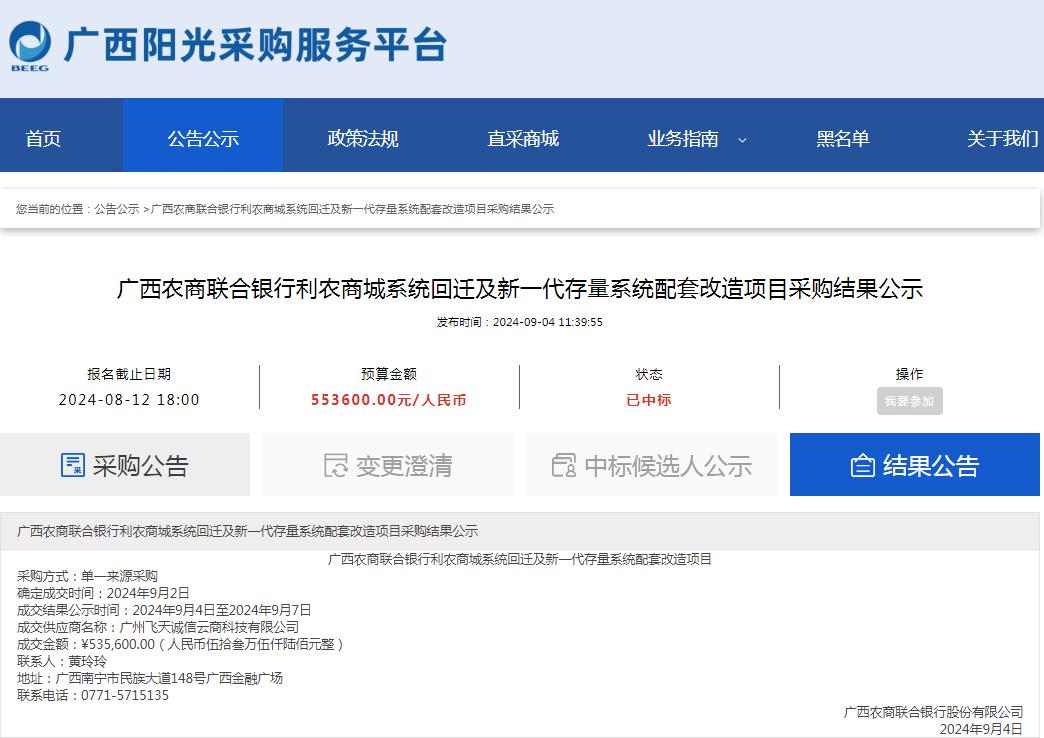Click the 地址 广西南宁市民族大道148号 line
The height and width of the screenshot is (738, 1044).
pos(150,678)
